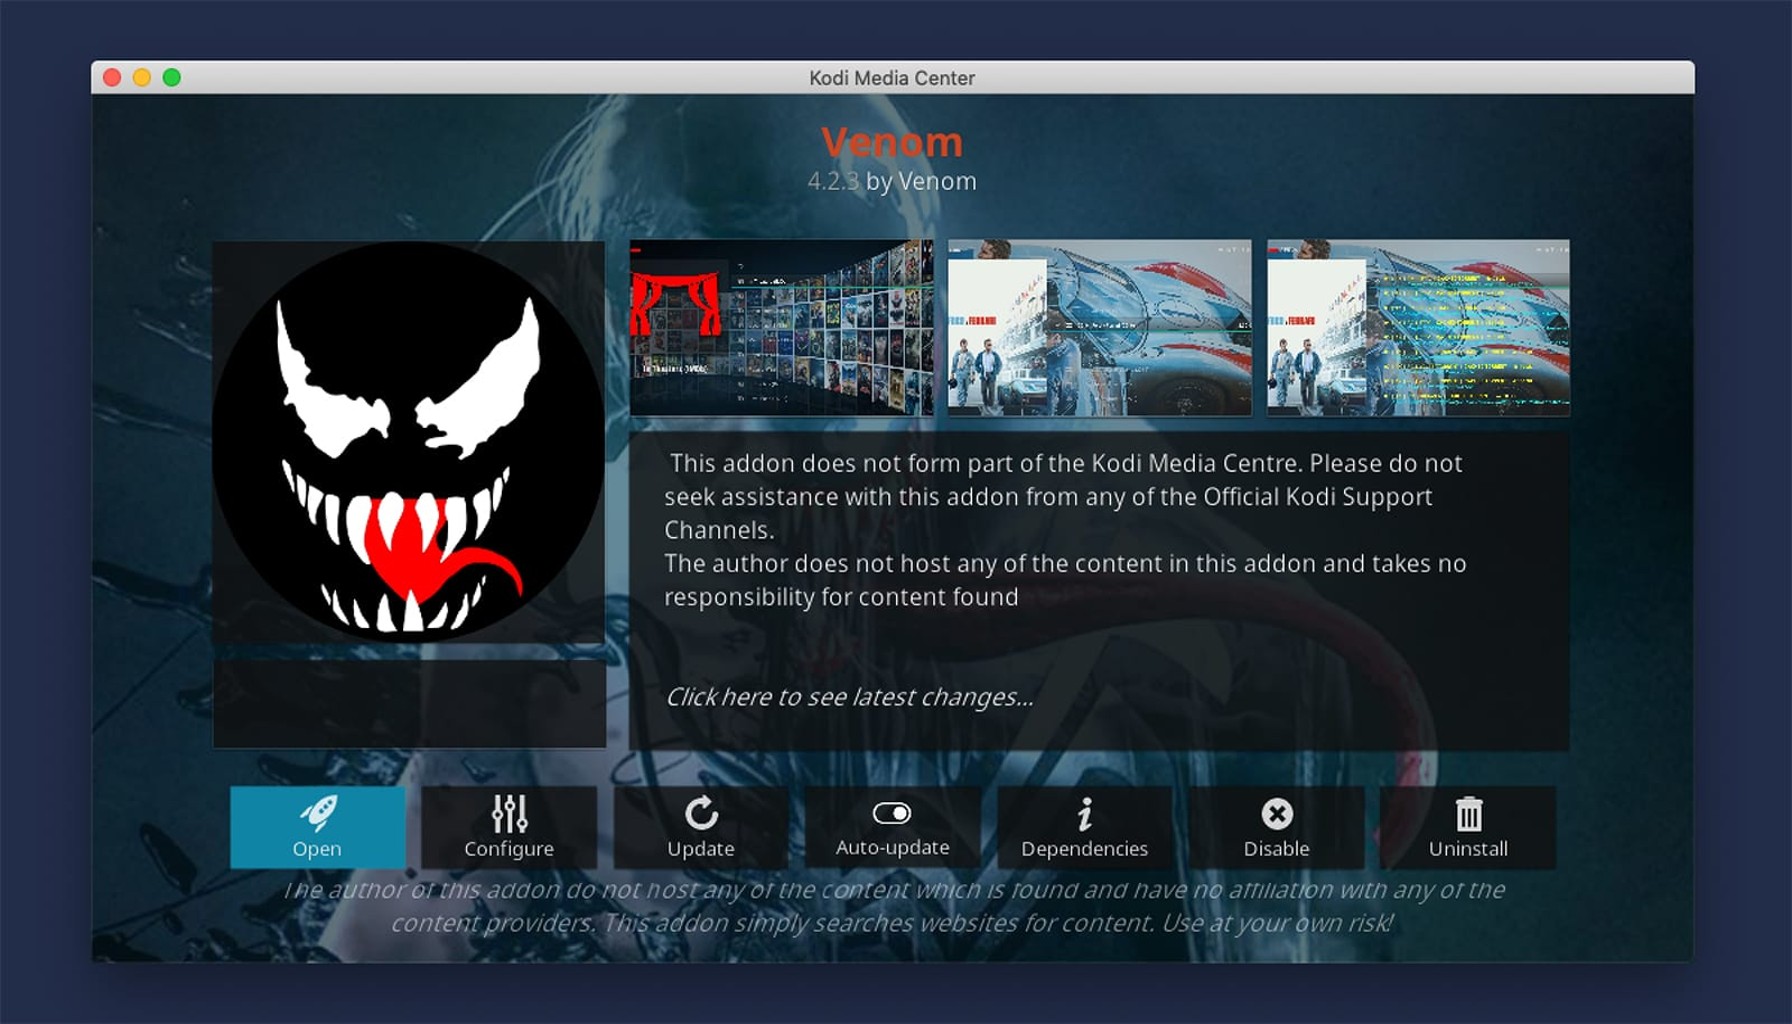Image resolution: width=1792 pixels, height=1024 pixels.
Task: Open the Venom addon
Action: coord(317,827)
